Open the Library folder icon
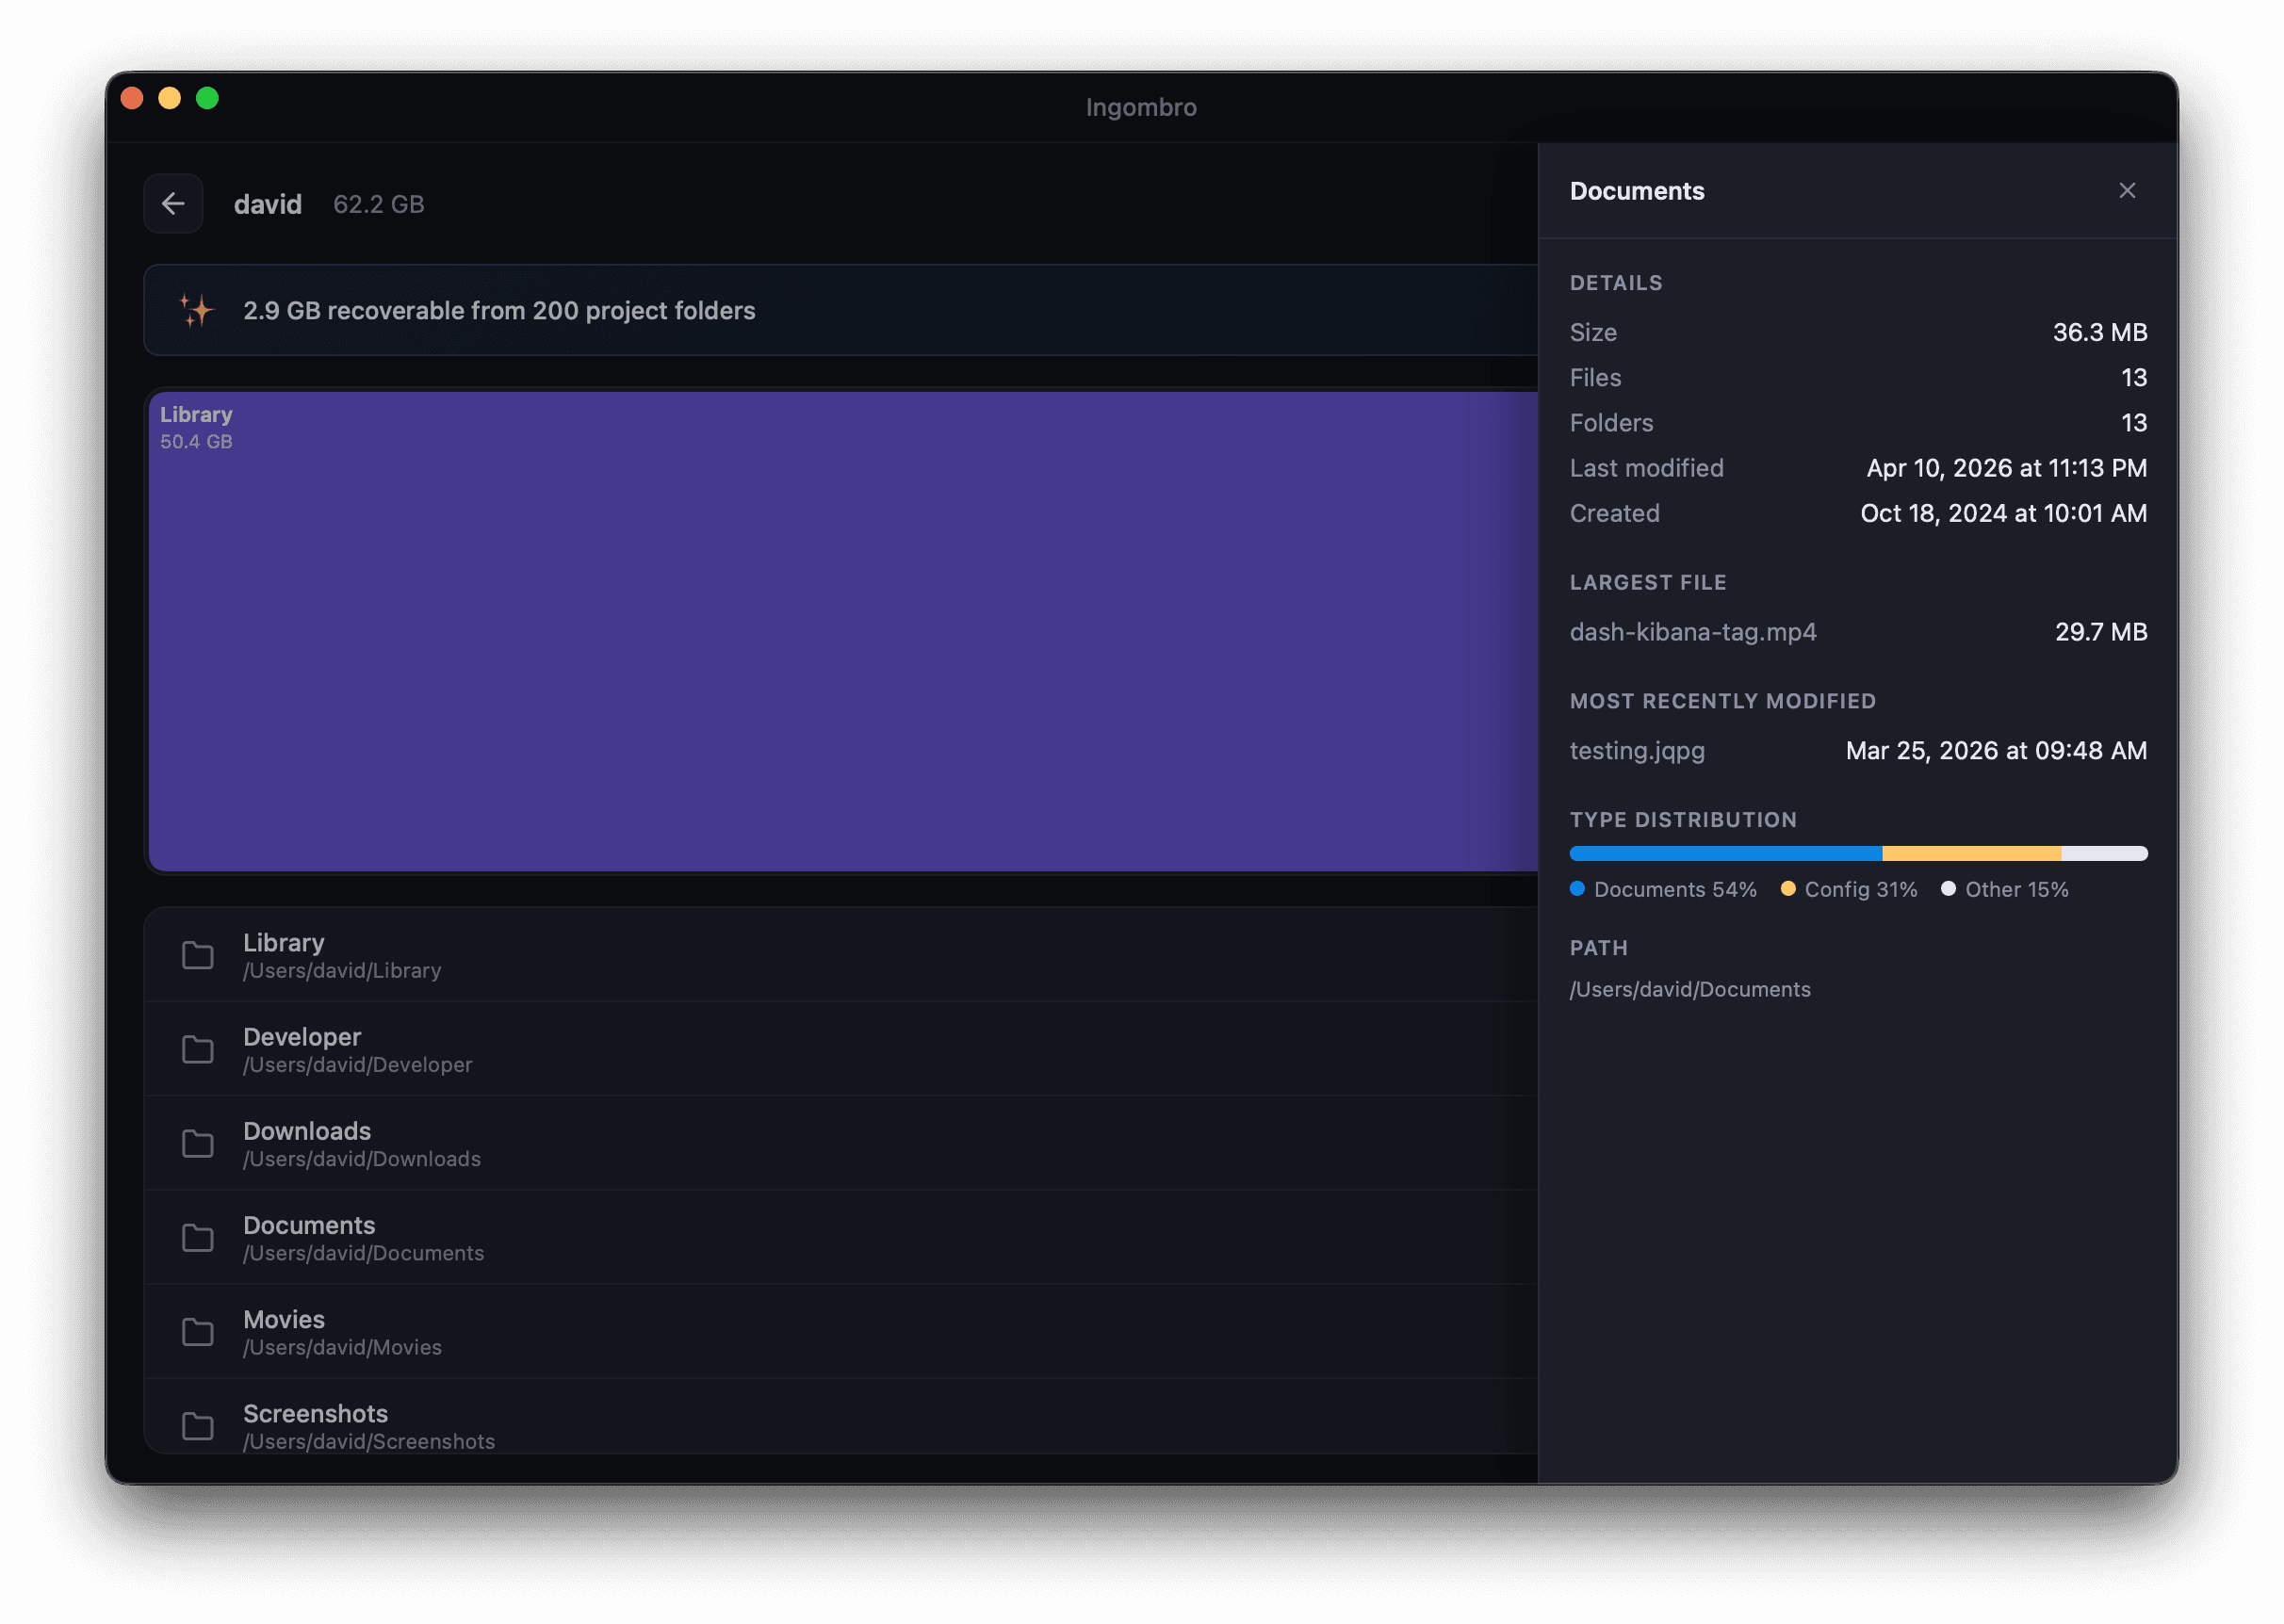Image resolution: width=2284 pixels, height=1624 pixels. [x=198, y=955]
